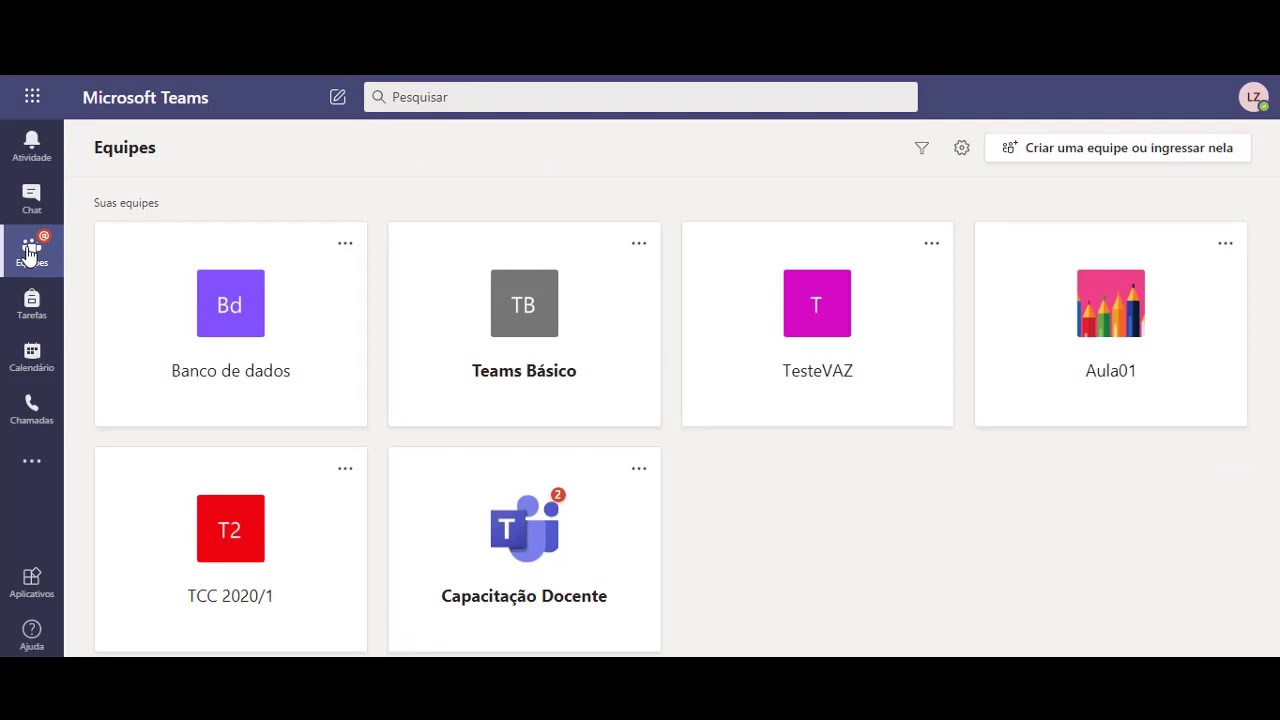Open Chamadas in the sidebar
Screen dimensions: 1280x720
32,409
